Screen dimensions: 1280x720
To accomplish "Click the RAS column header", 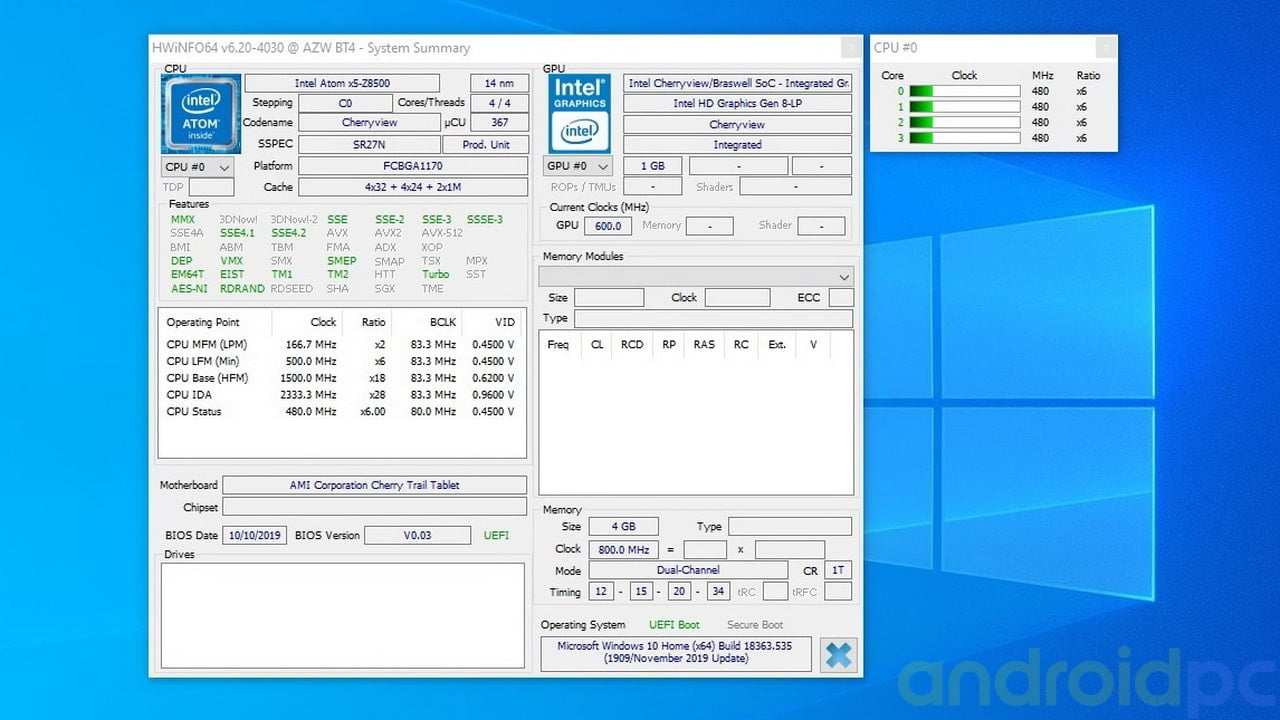I will (x=704, y=344).
